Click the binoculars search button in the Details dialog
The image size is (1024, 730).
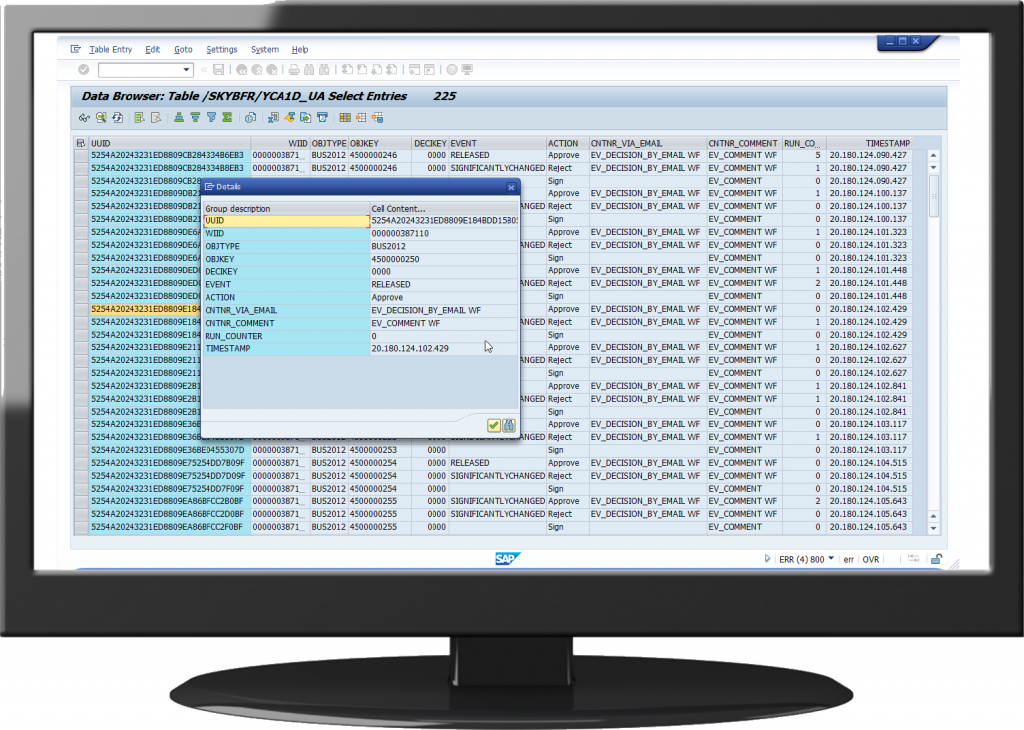click(x=509, y=426)
